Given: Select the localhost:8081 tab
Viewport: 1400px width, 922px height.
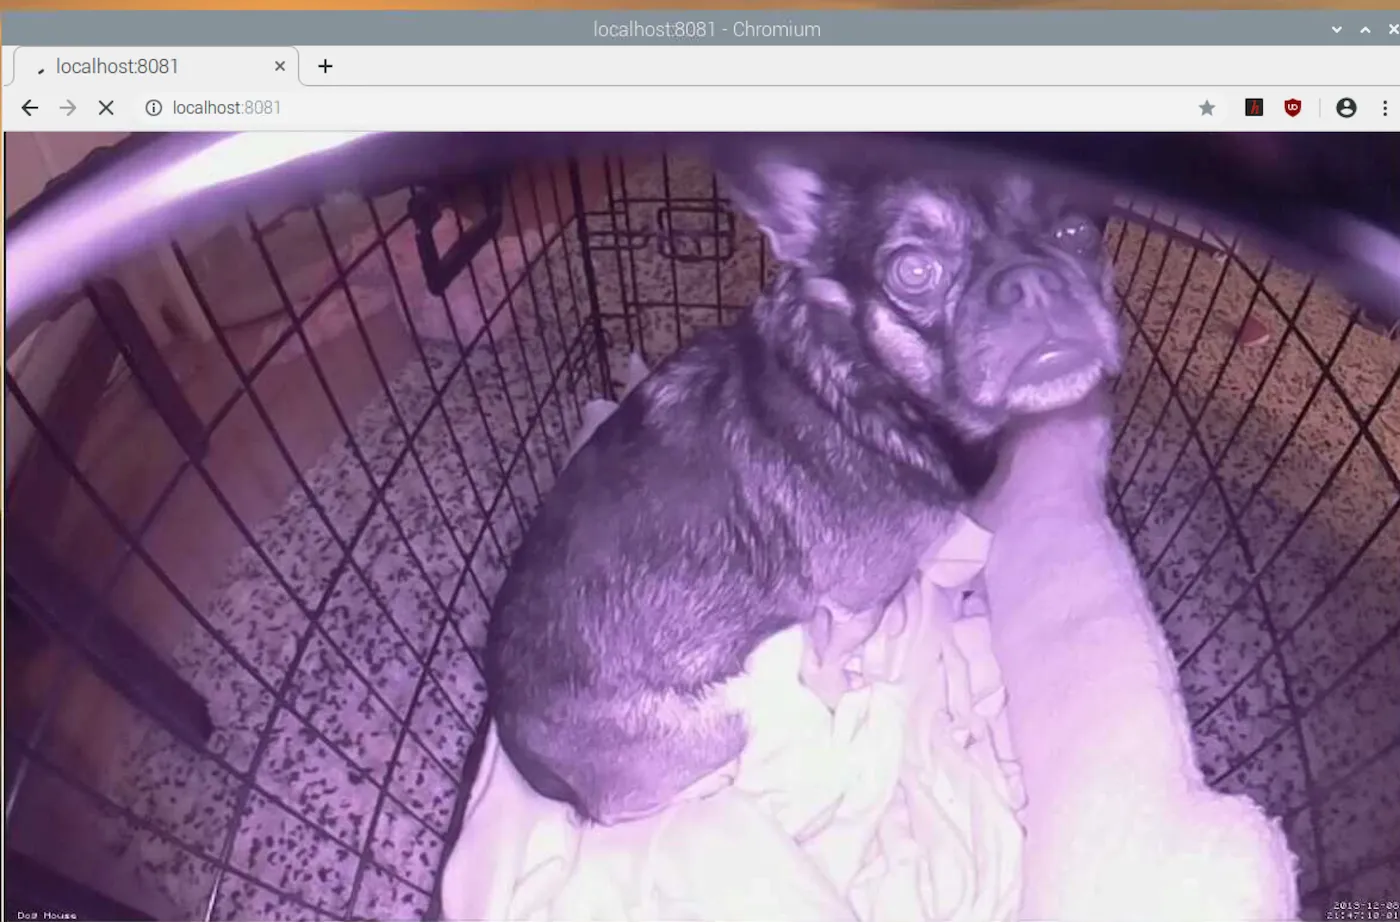Looking at the screenshot, I should 150,67.
